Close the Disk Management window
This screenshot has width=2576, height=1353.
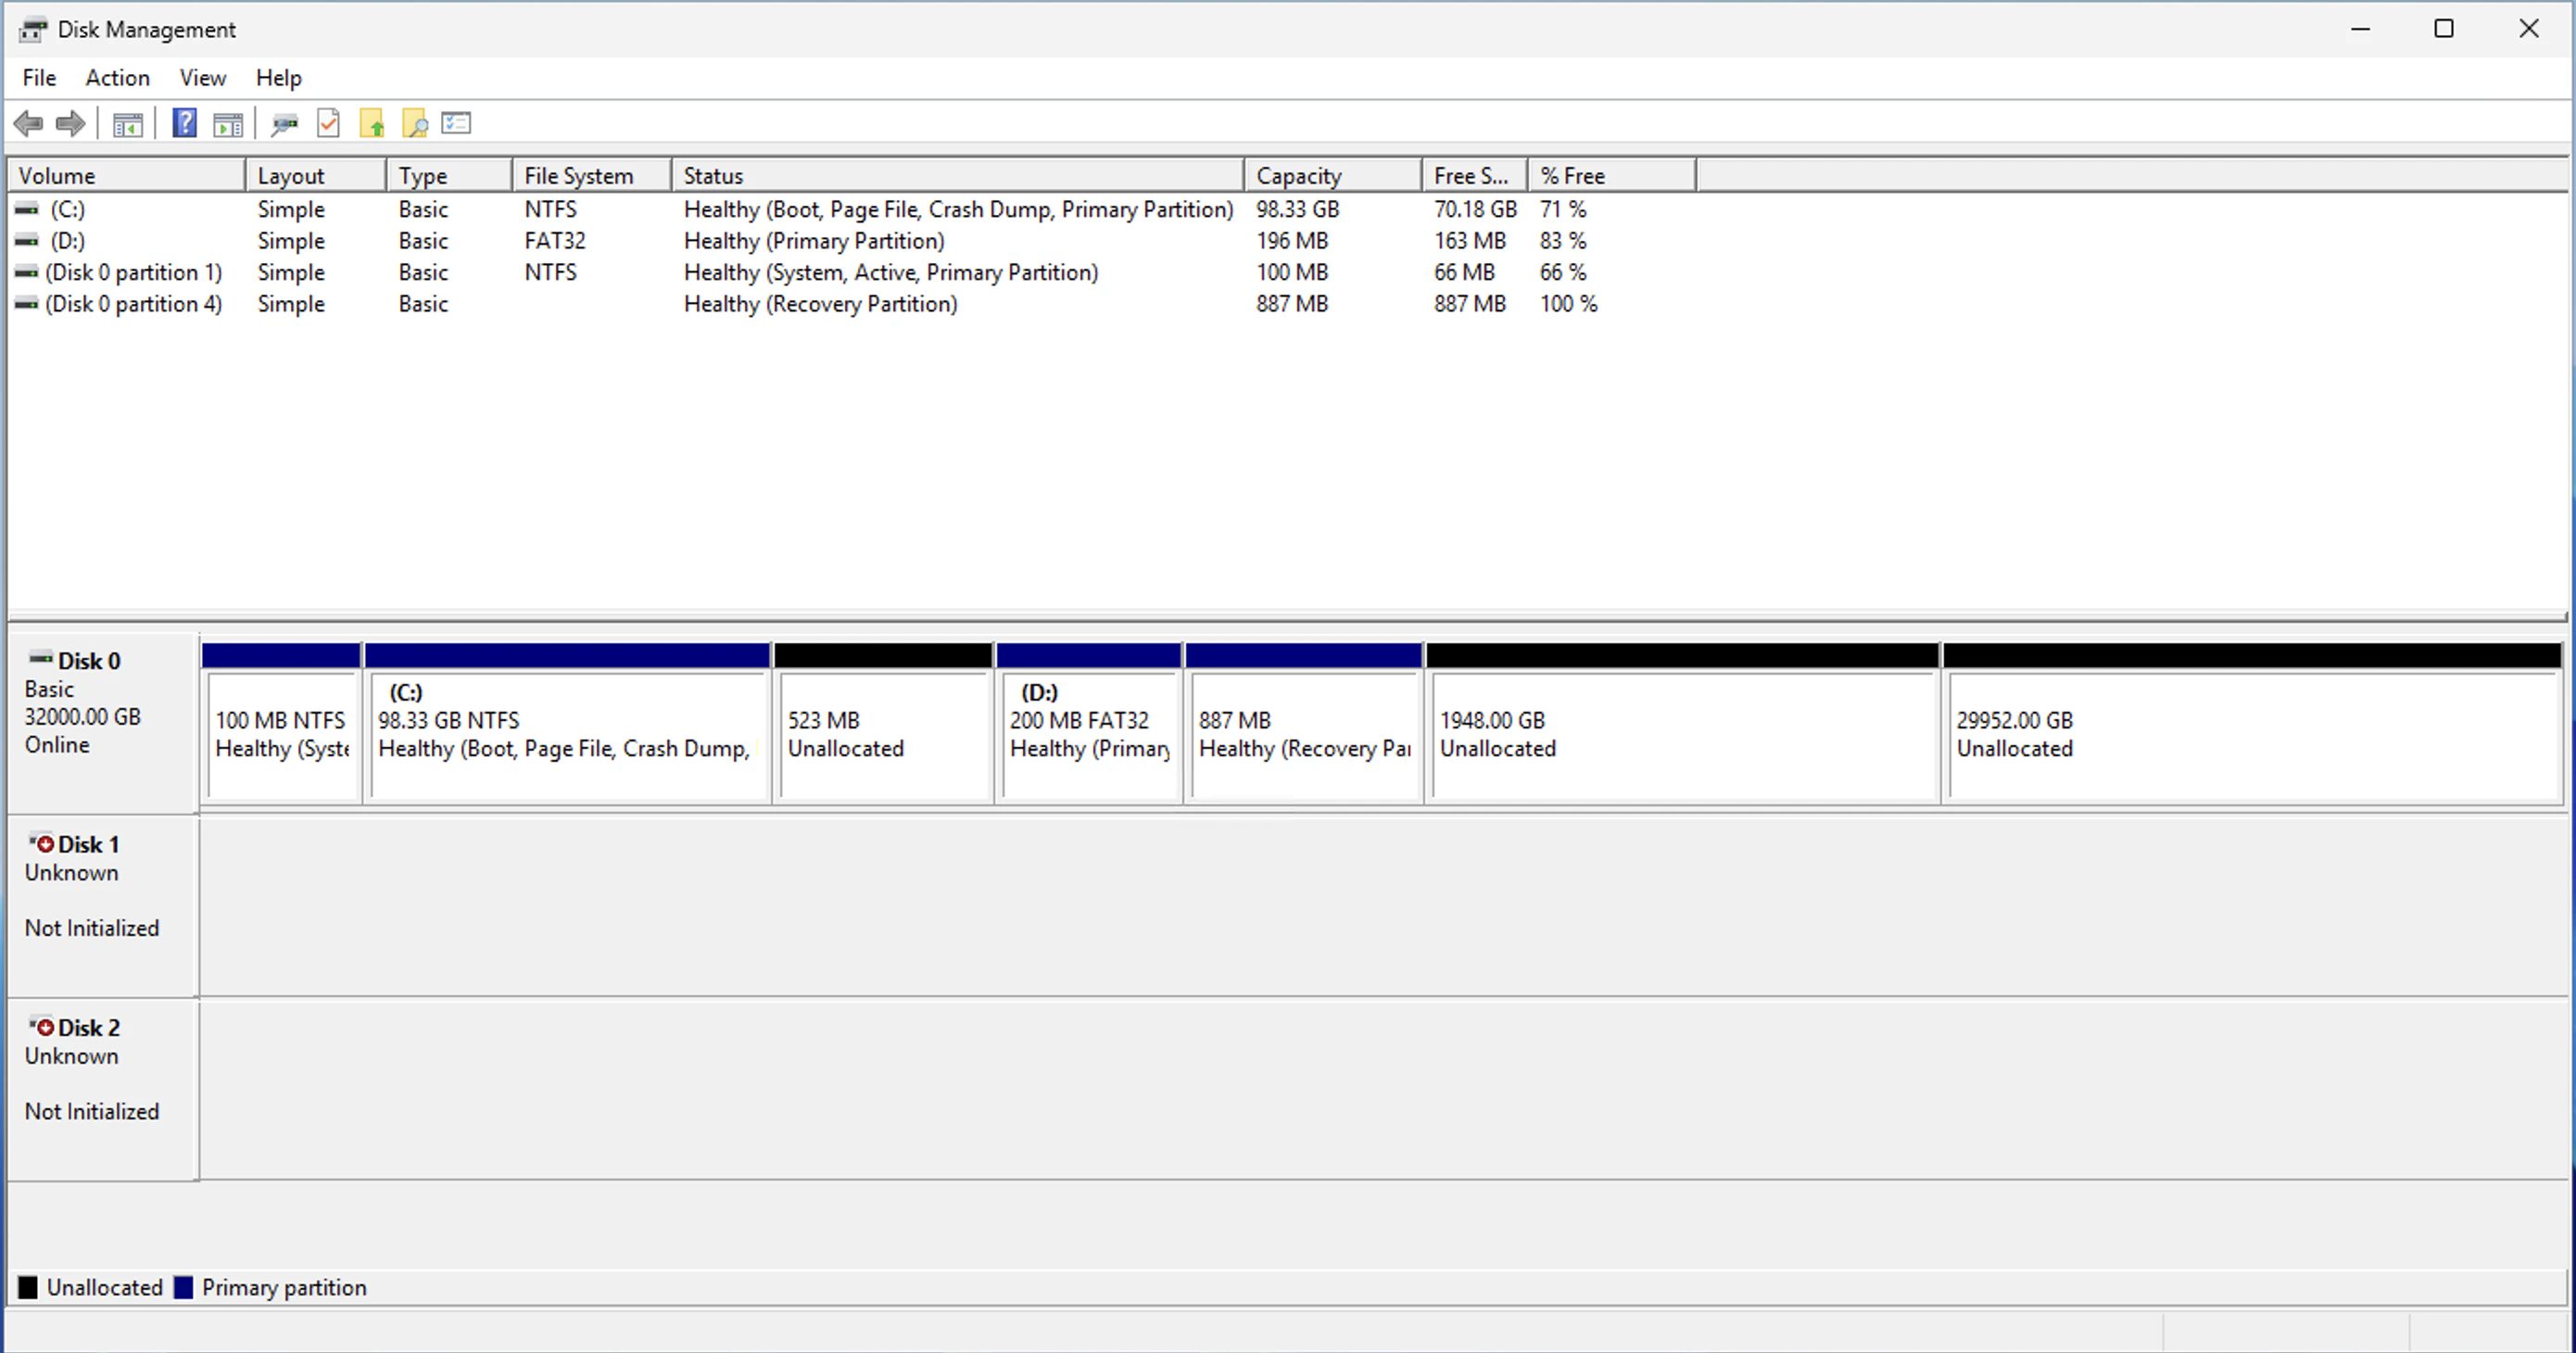(2529, 29)
